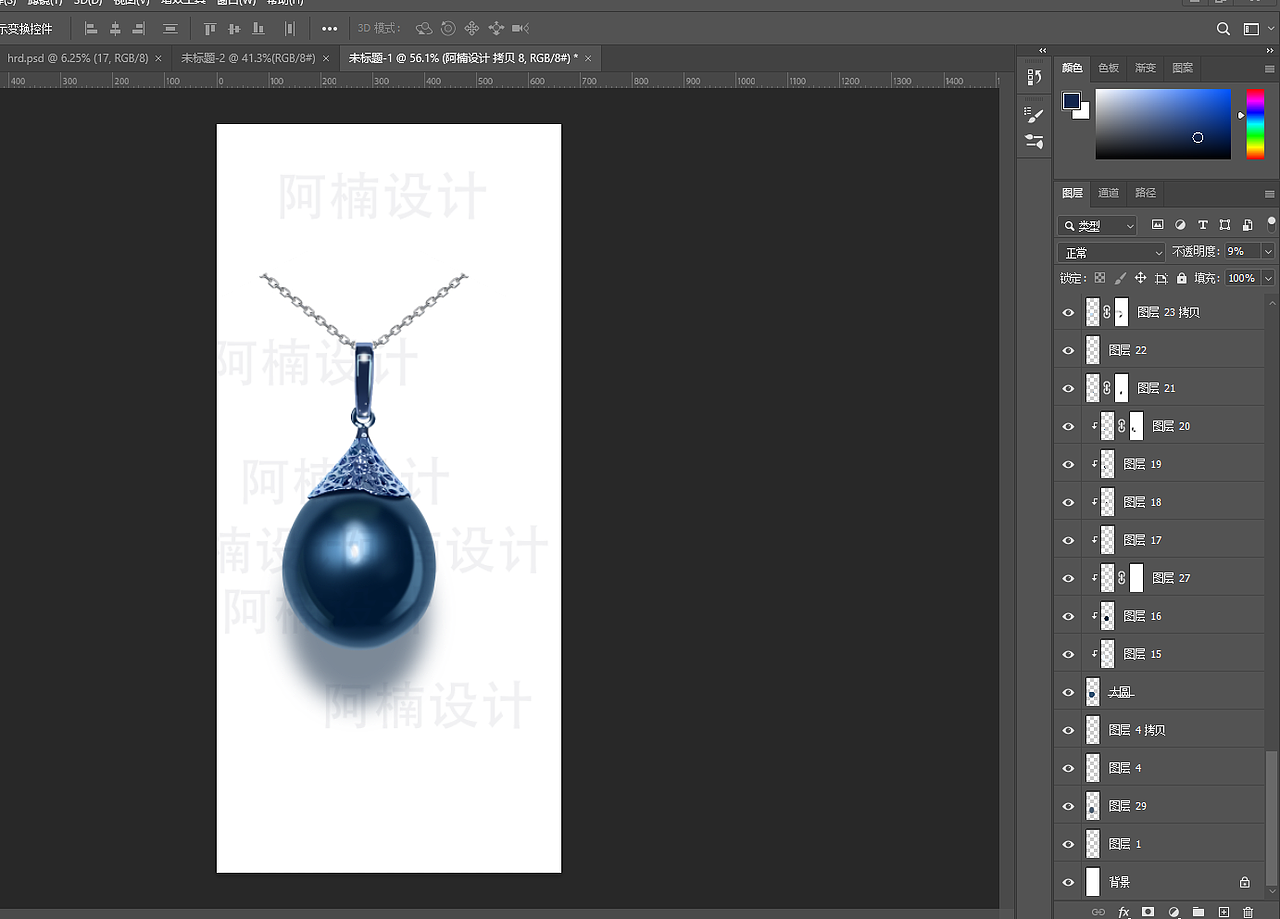Viewport: 1280px width, 919px height.
Task: Open the workspace switcher icon
Action: (1251, 29)
